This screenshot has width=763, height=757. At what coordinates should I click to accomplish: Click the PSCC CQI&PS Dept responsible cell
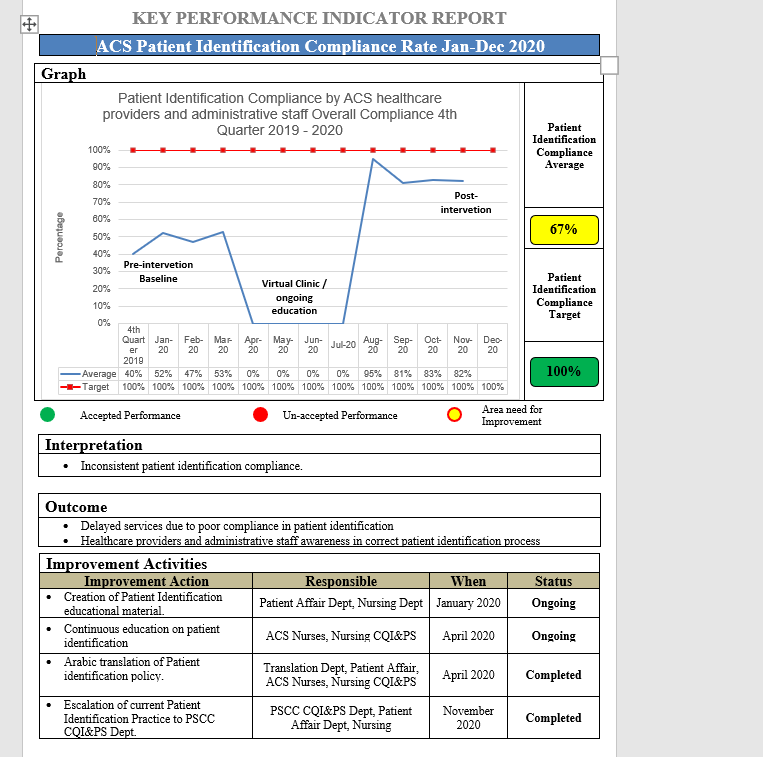(341, 718)
